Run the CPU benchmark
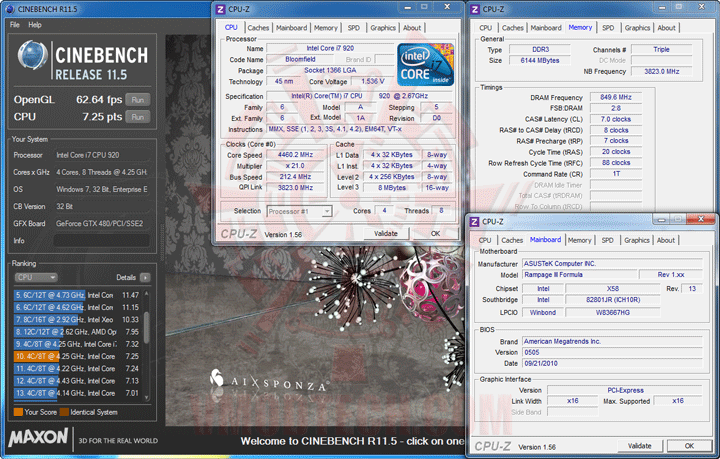This screenshot has height=459, width=720. [x=138, y=117]
